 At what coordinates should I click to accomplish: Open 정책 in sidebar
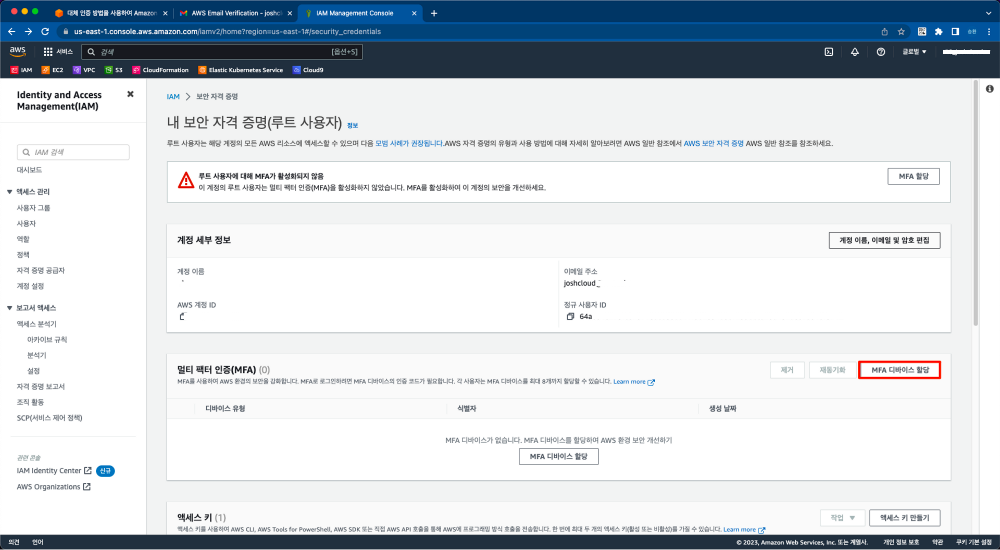(x=23, y=255)
